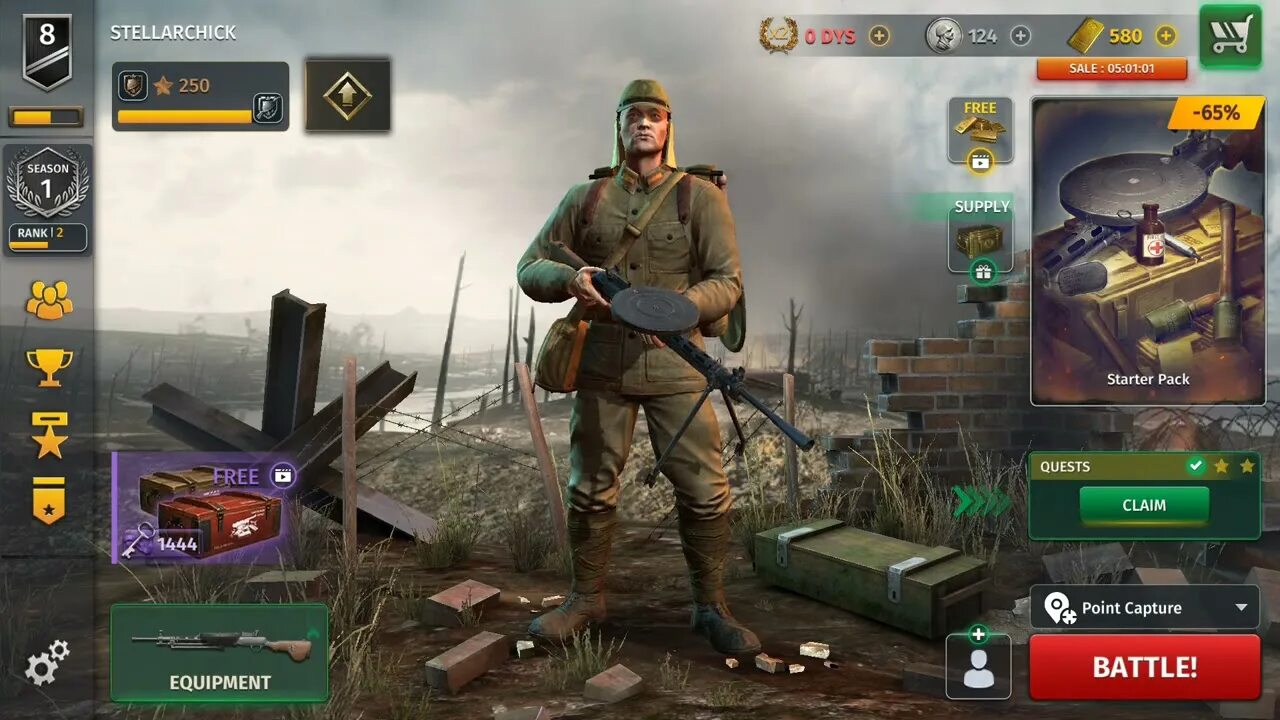Open the friends/clan icon in sidebar

click(49, 300)
